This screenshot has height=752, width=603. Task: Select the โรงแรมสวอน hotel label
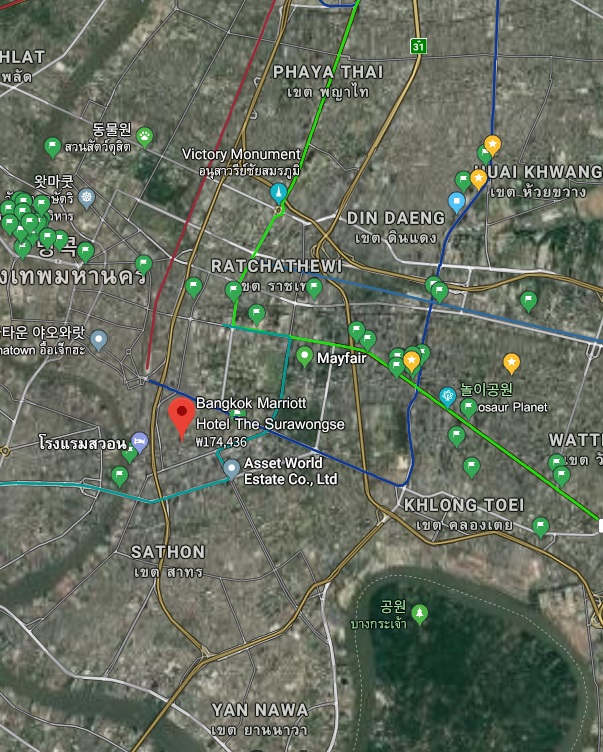(83, 443)
